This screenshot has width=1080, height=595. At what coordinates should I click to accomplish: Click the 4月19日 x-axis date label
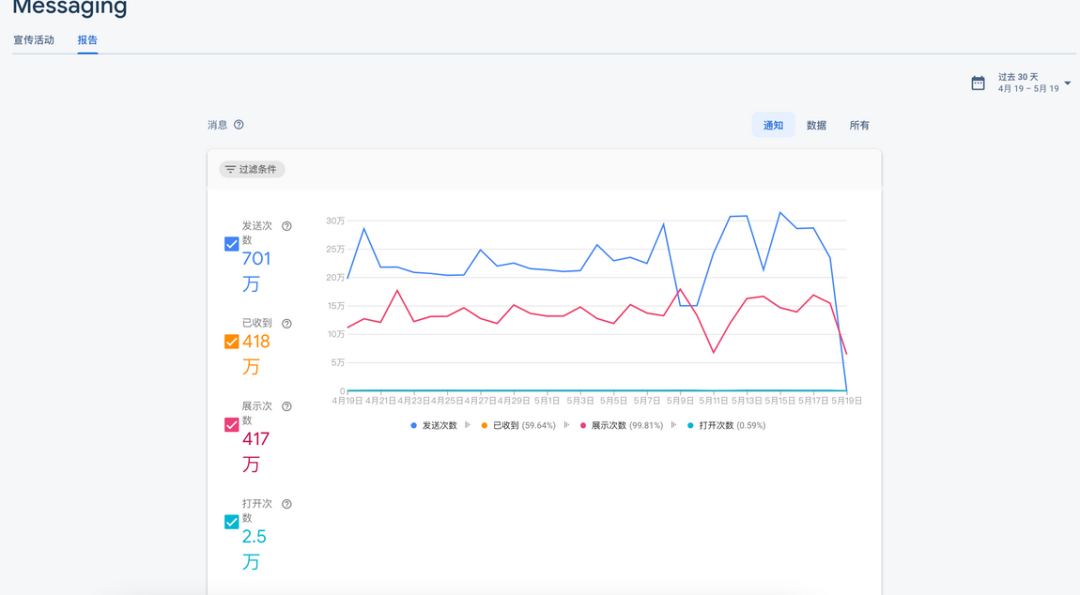coord(347,401)
